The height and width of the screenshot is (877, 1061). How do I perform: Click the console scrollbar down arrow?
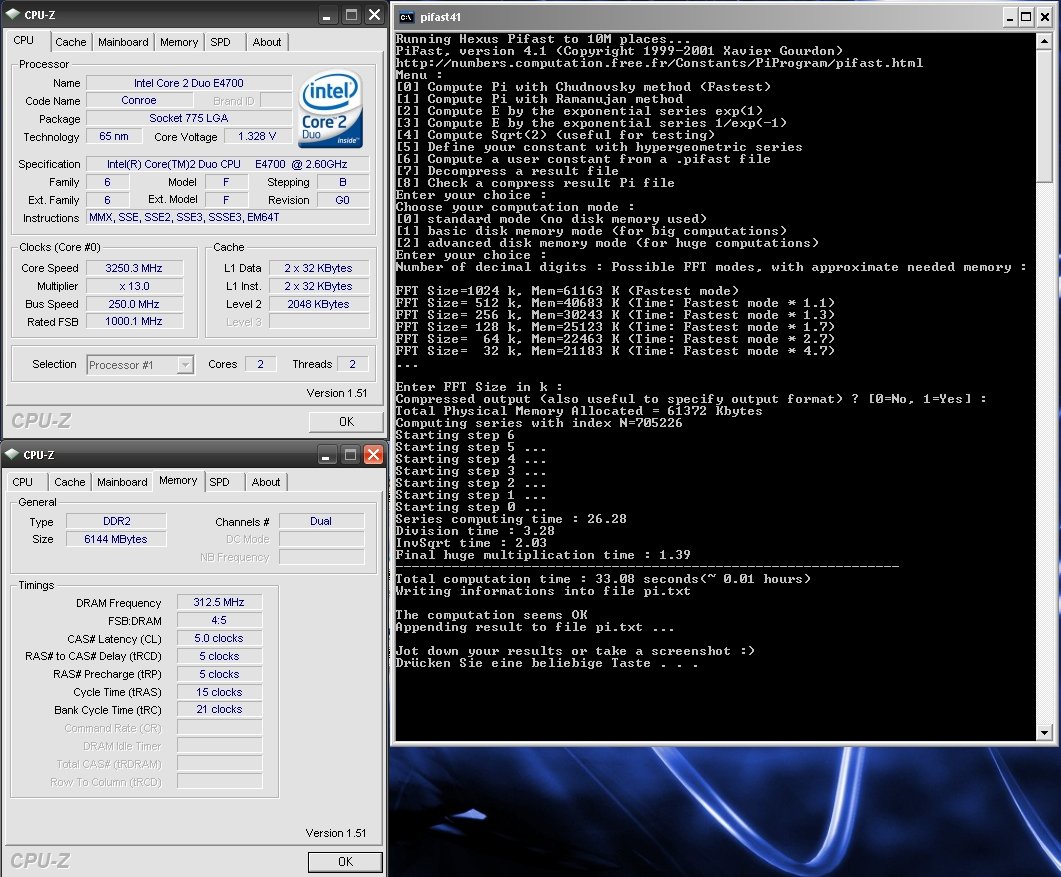pos(1044,732)
